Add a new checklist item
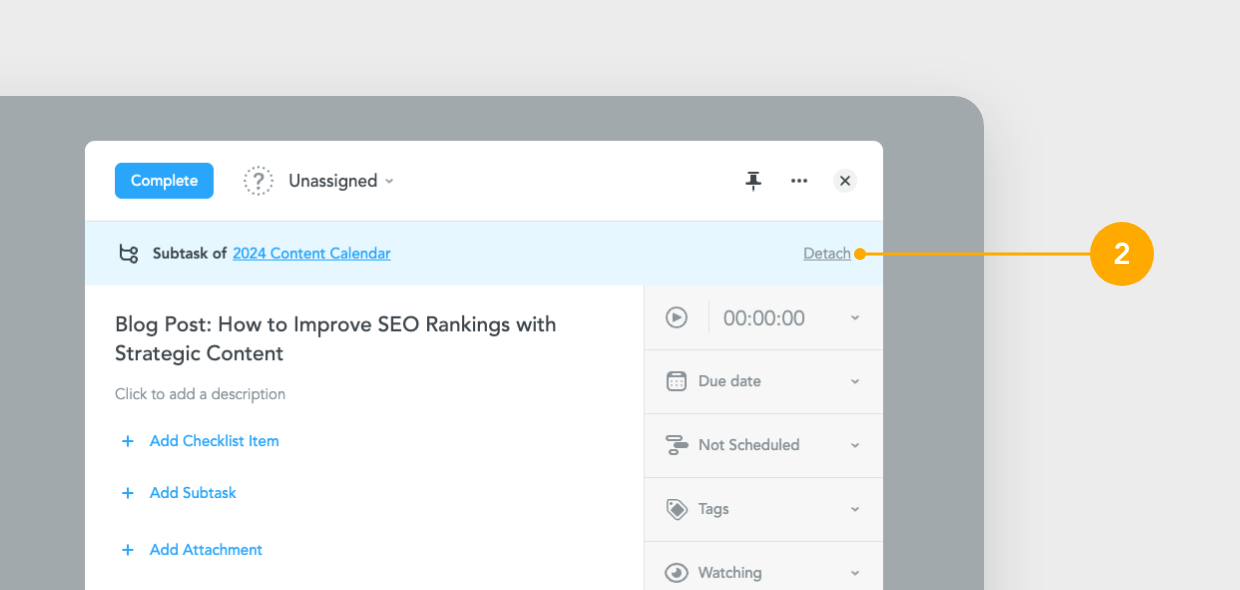The height and width of the screenshot is (590, 1240). (213, 440)
